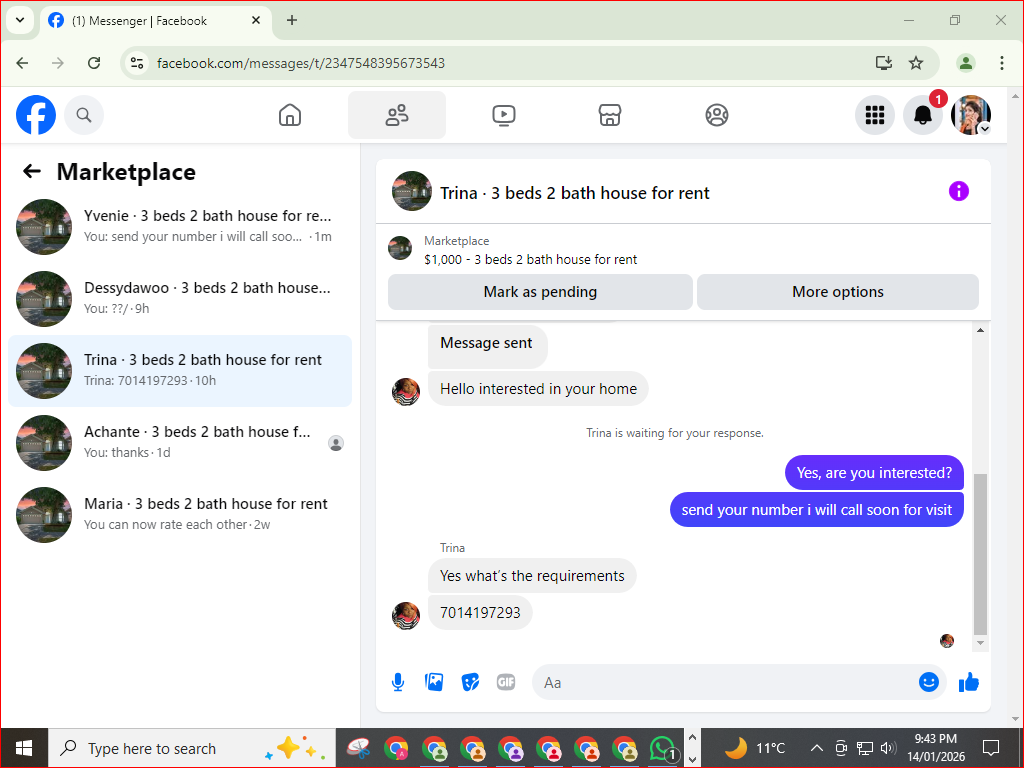Open the volume speaker tray icon
This screenshot has width=1024, height=768.
click(888, 748)
